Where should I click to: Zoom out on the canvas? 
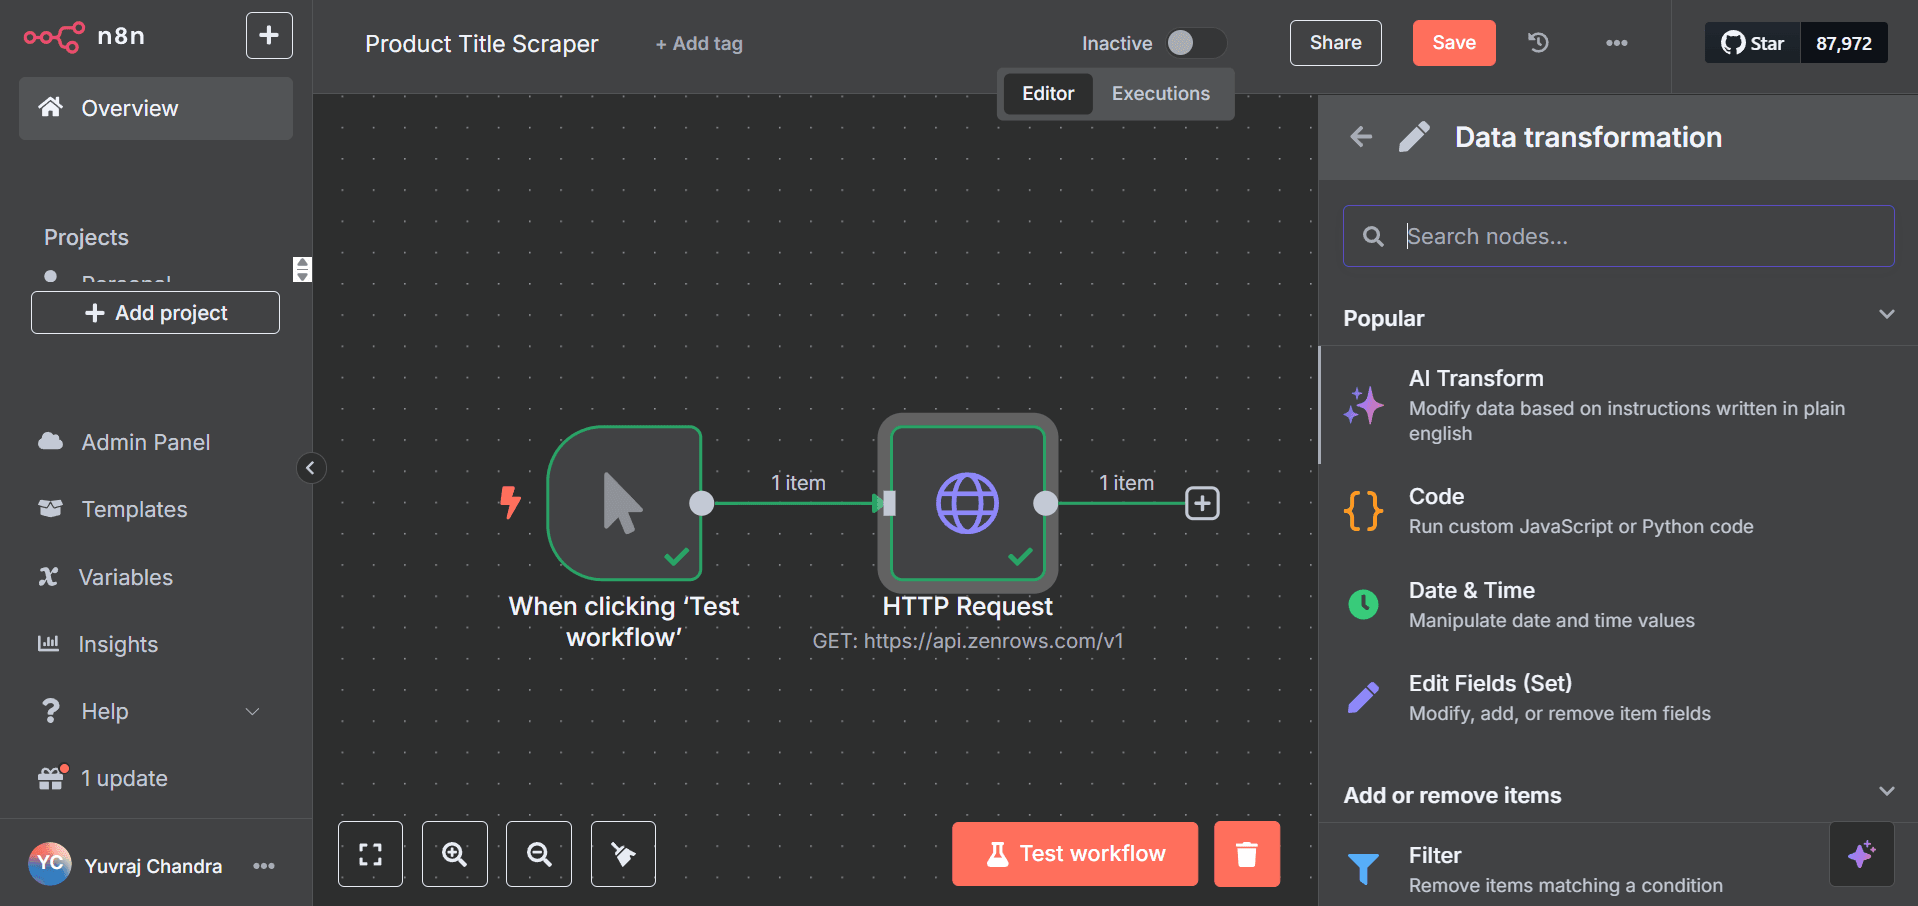click(x=539, y=854)
